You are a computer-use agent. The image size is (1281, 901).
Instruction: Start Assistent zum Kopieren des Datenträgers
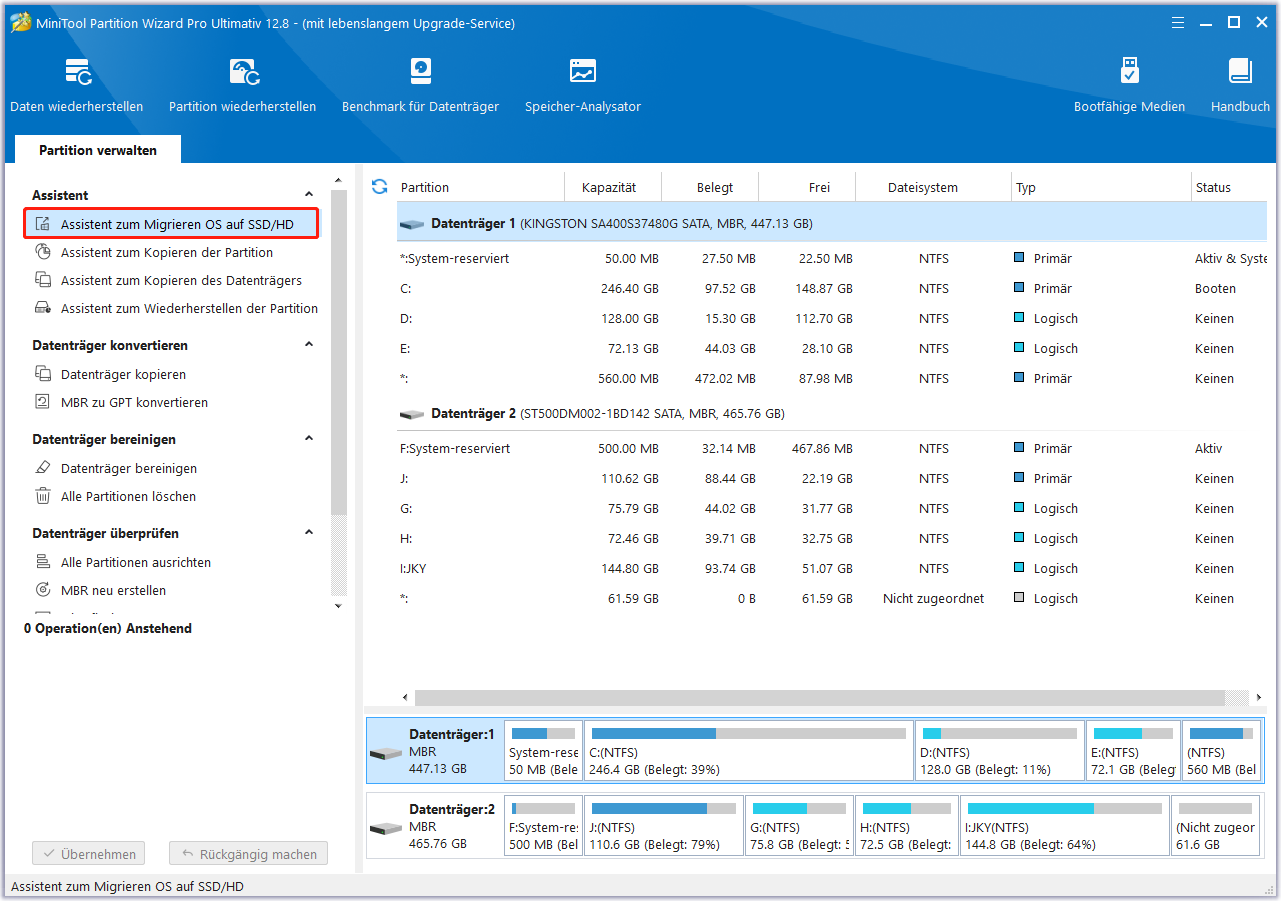(181, 281)
